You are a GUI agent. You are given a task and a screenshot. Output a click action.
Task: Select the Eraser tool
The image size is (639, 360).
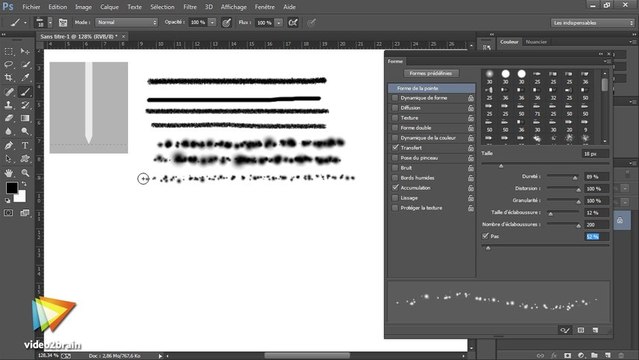click(x=9, y=118)
